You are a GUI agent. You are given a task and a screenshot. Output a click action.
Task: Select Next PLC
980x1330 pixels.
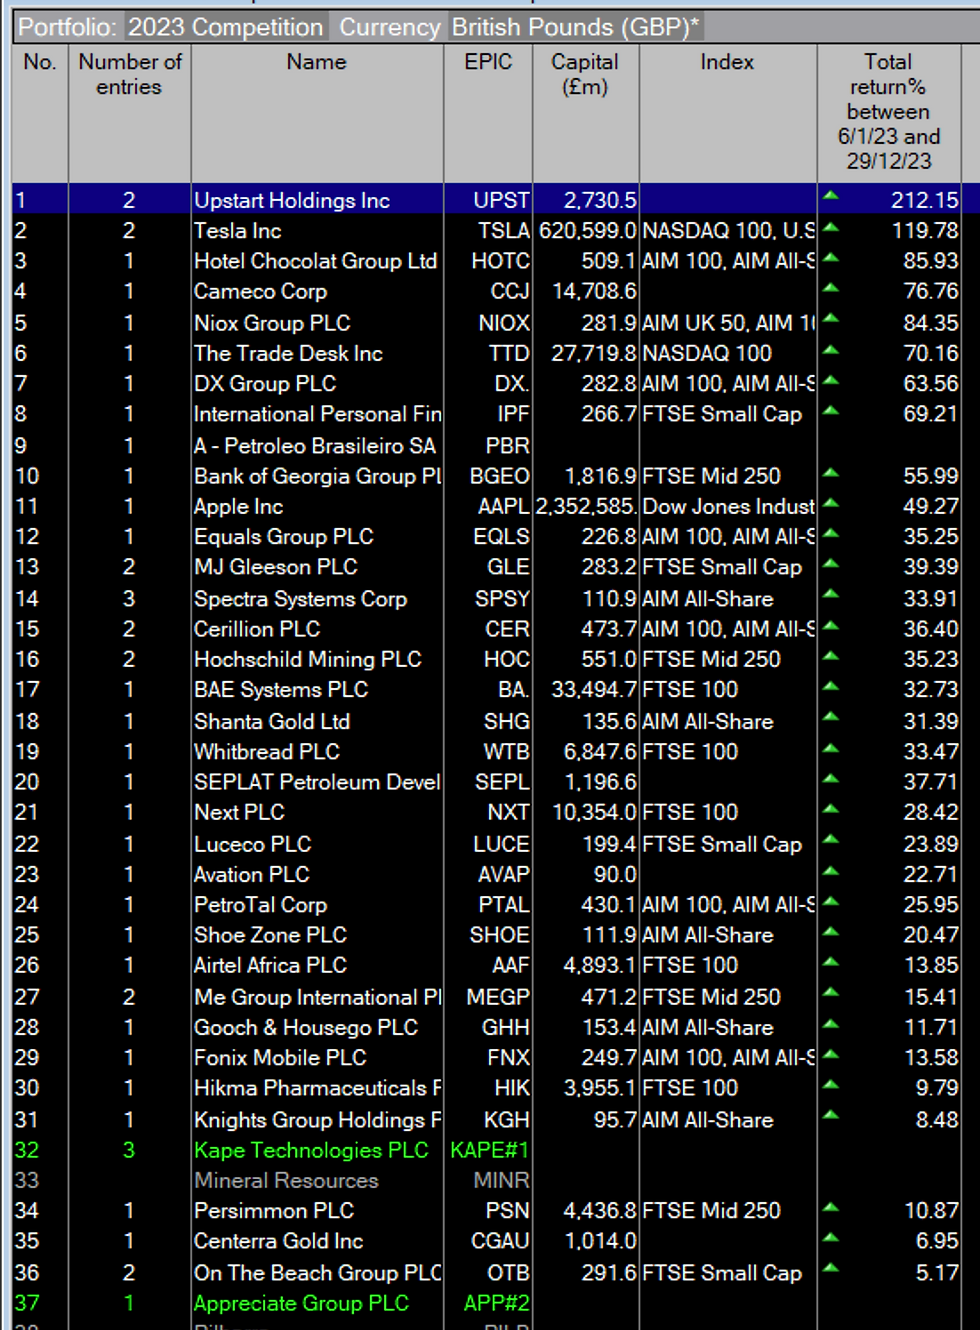tap(239, 812)
